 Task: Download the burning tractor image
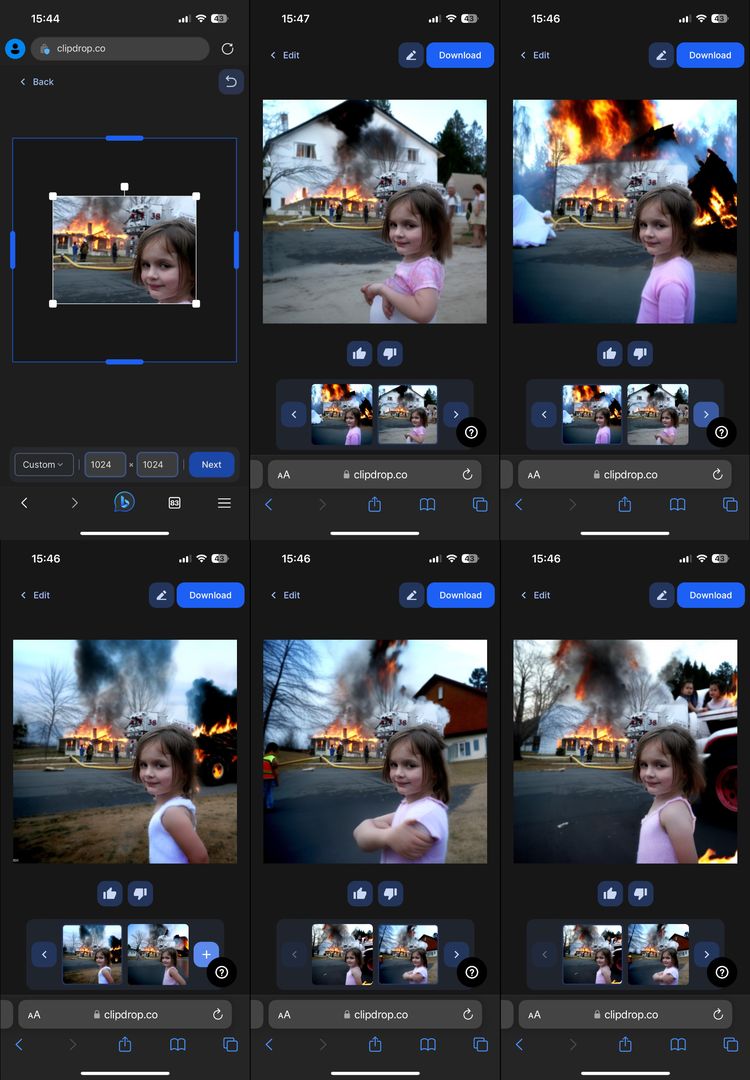[210, 595]
